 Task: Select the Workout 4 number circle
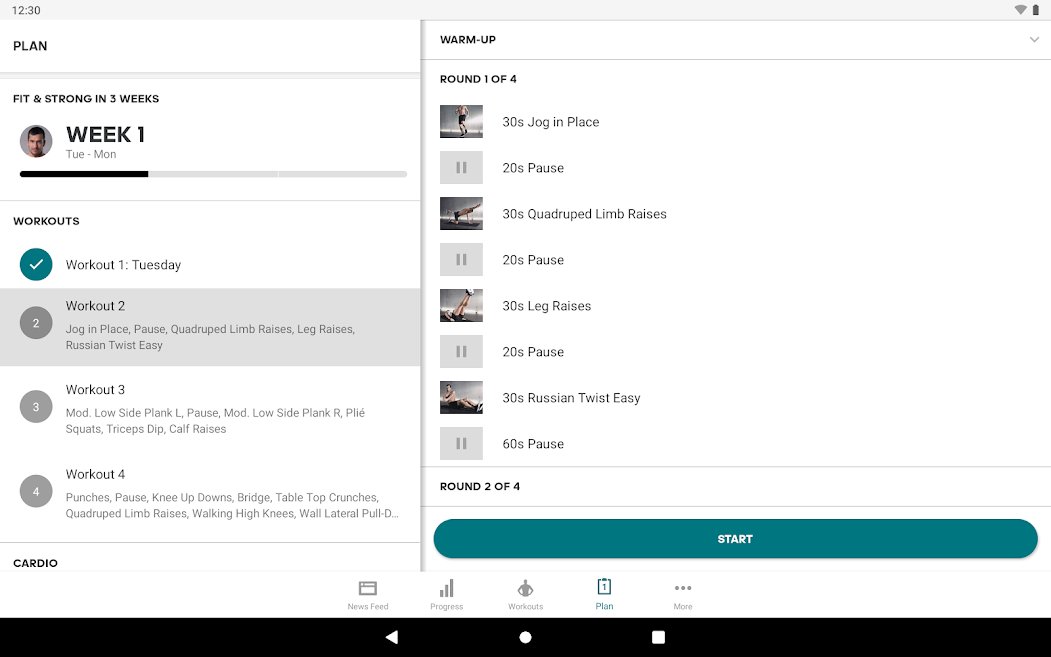(36, 491)
